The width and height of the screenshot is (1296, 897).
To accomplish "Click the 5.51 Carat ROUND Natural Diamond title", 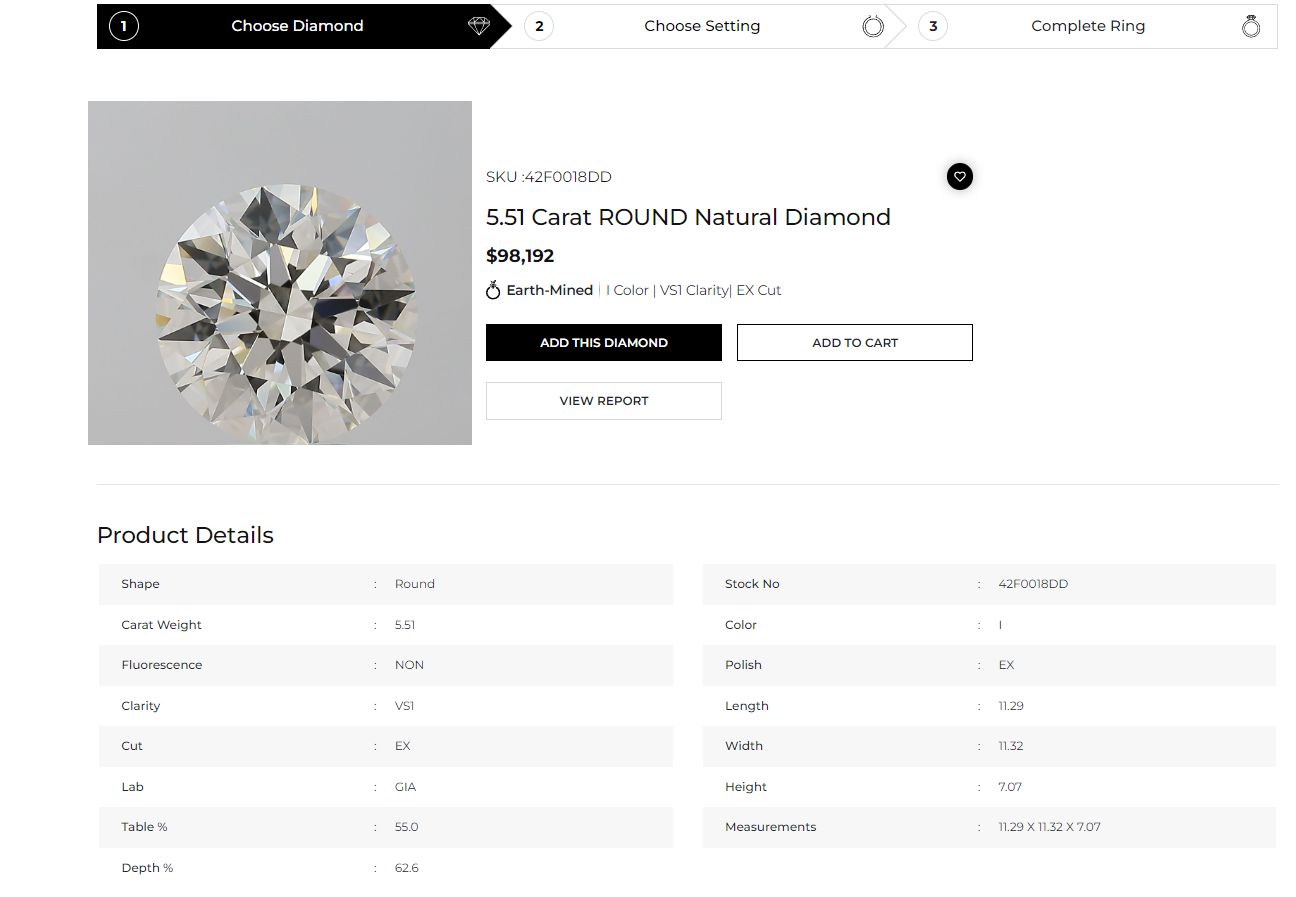I will 688,217.
